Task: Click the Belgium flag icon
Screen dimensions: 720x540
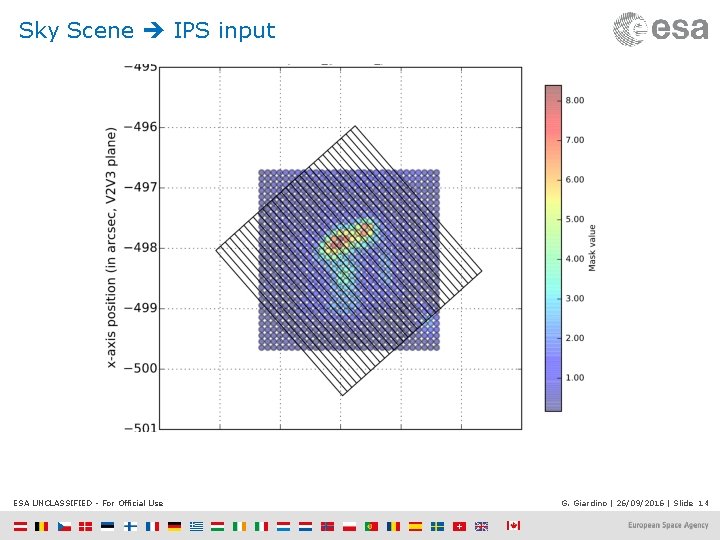Action: tap(41, 526)
